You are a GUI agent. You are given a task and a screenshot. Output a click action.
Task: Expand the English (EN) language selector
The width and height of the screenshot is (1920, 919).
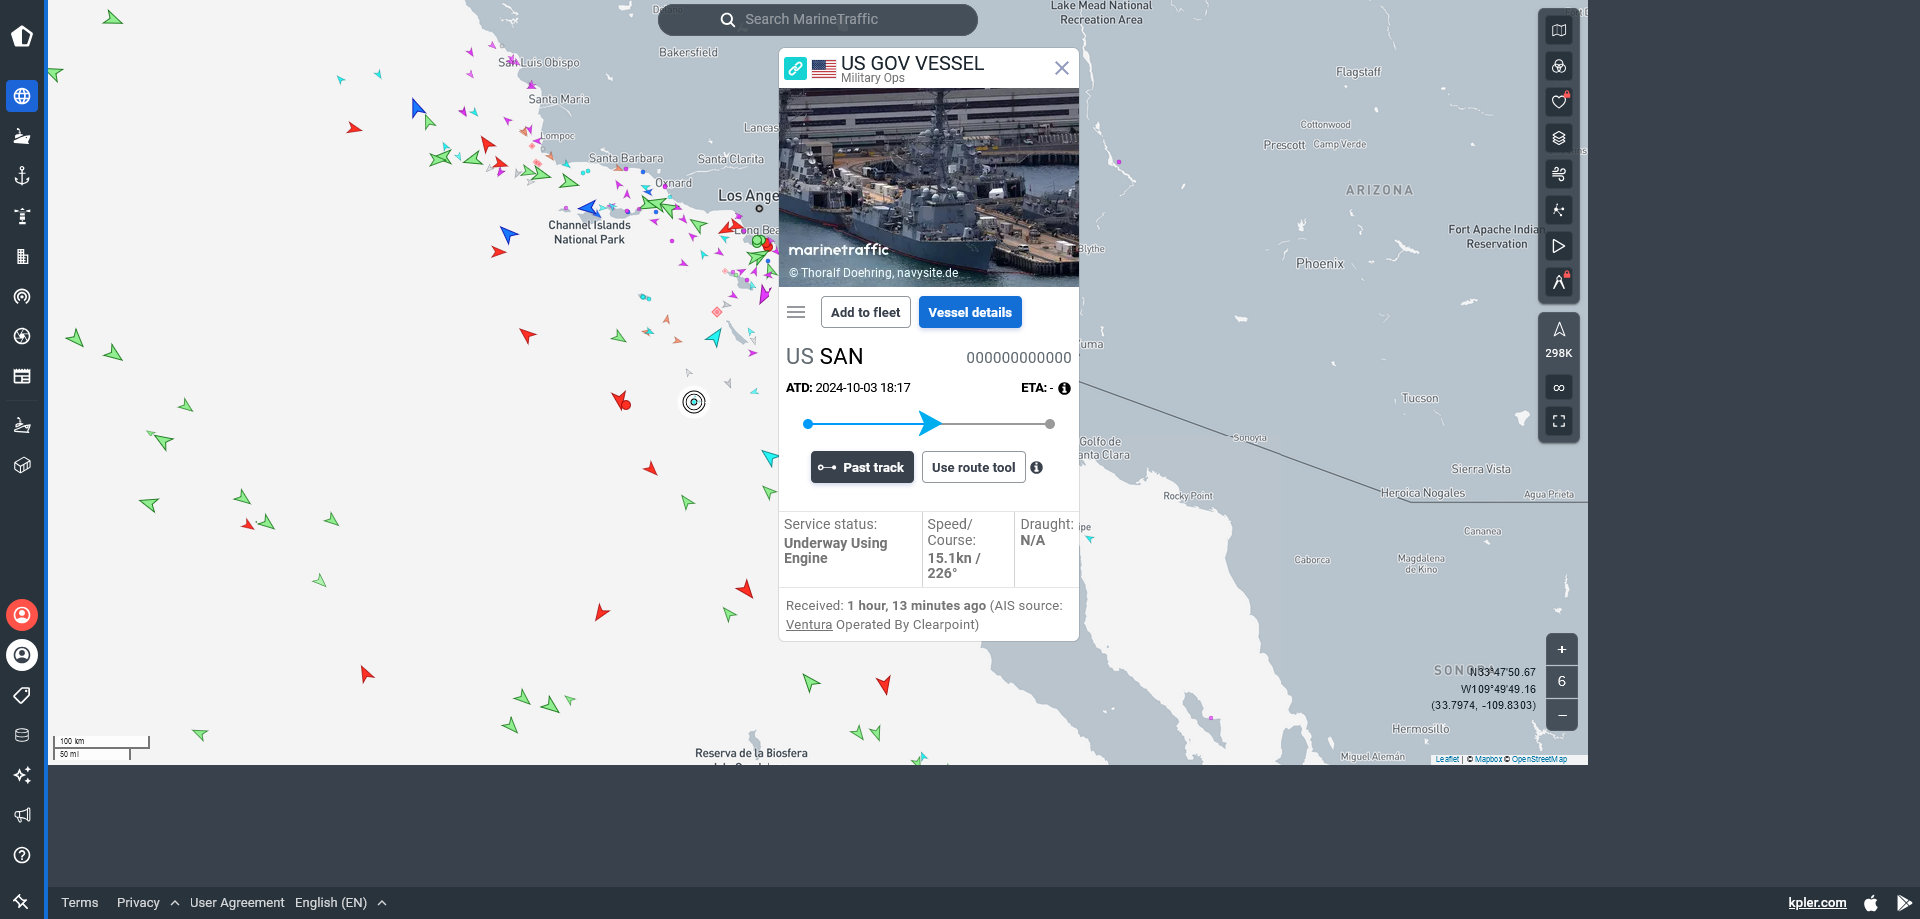click(x=341, y=902)
